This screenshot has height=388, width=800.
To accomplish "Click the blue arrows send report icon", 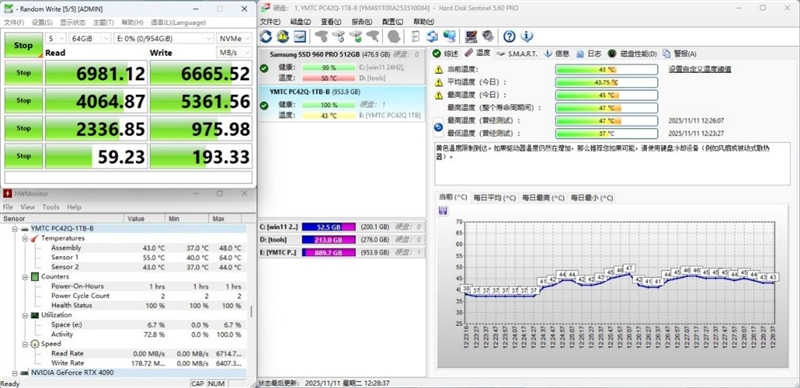I will coord(432,36).
